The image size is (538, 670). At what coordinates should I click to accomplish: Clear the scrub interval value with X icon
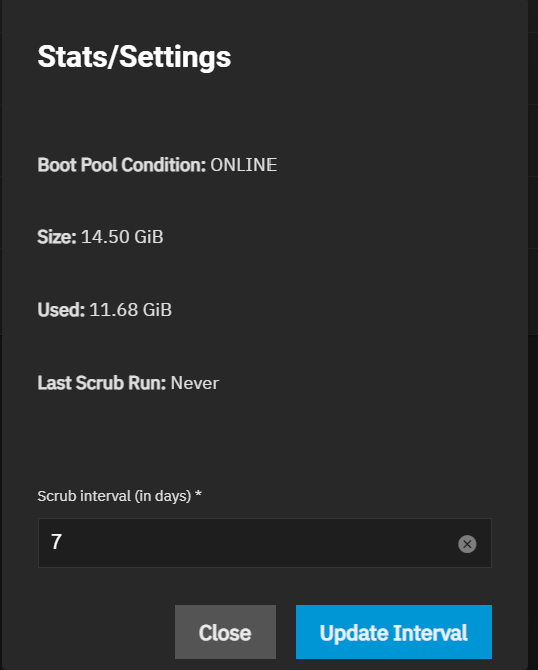(467, 544)
